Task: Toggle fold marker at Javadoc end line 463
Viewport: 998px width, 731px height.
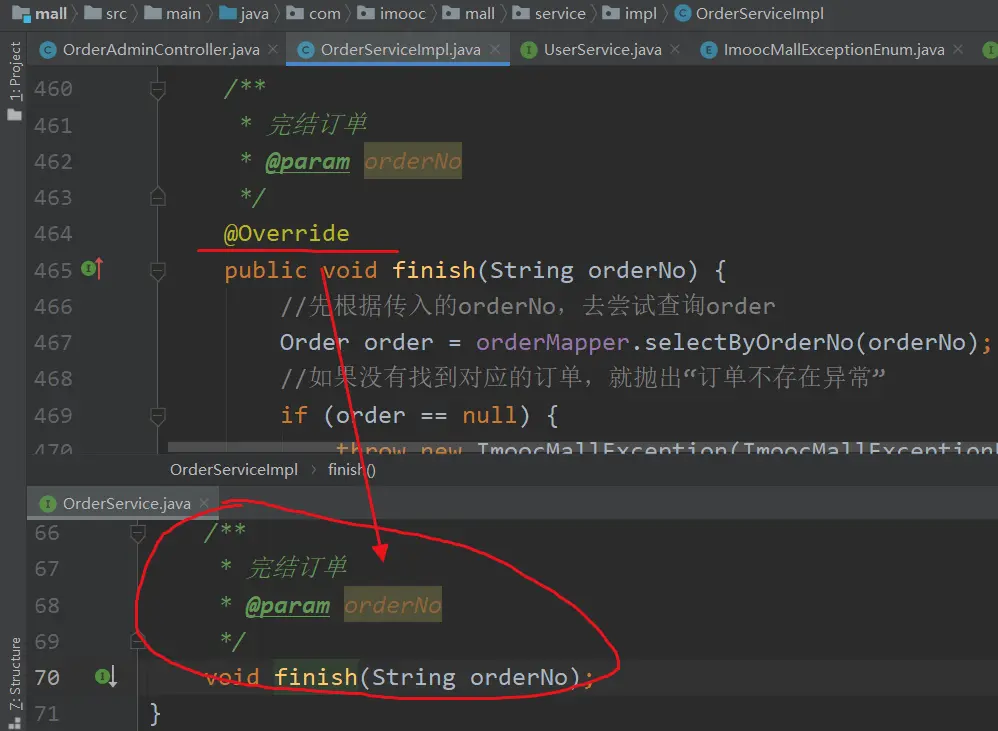Action: 157,197
